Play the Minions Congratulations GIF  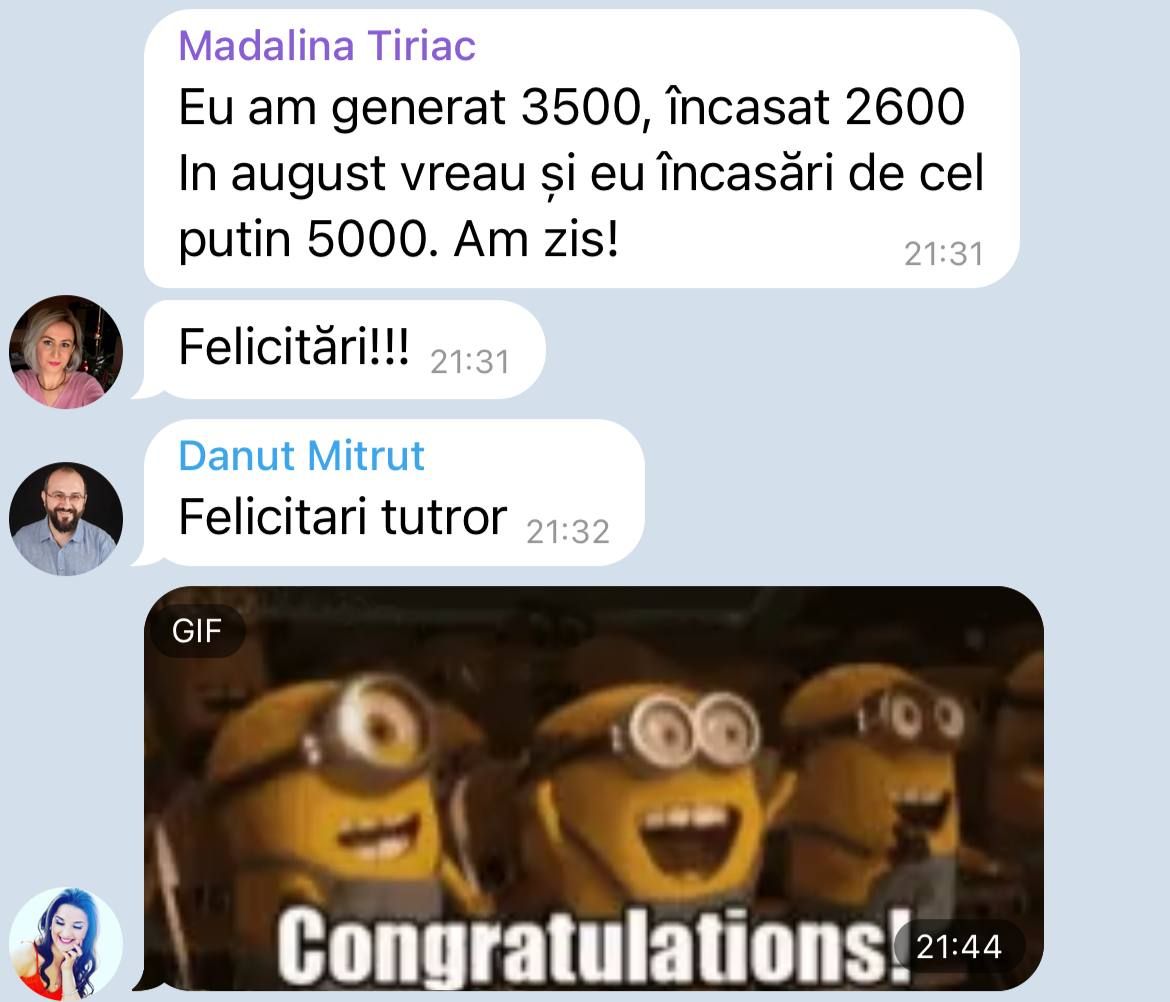594,789
